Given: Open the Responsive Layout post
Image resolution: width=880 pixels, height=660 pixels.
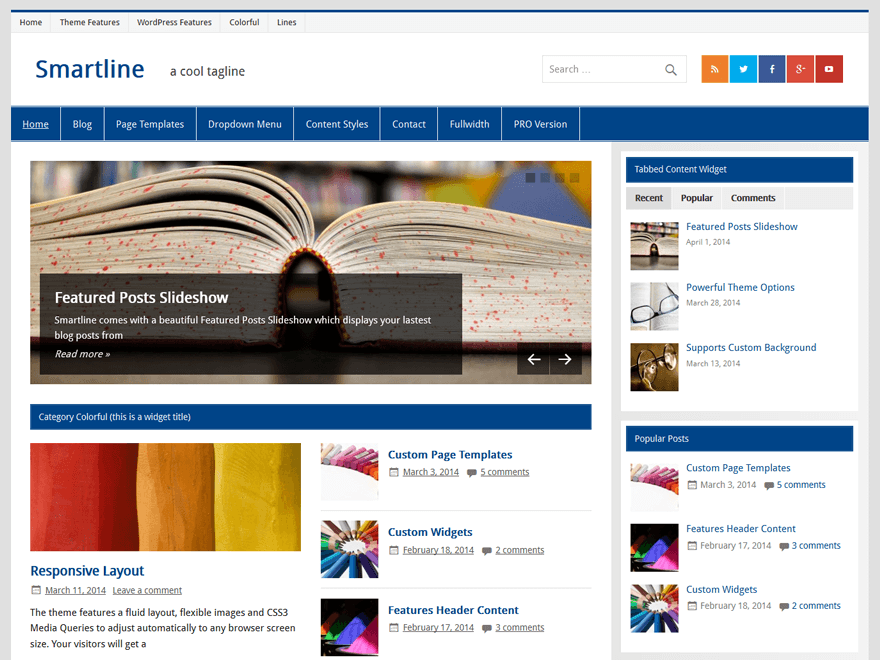Looking at the screenshot, I should click(87, 570).
